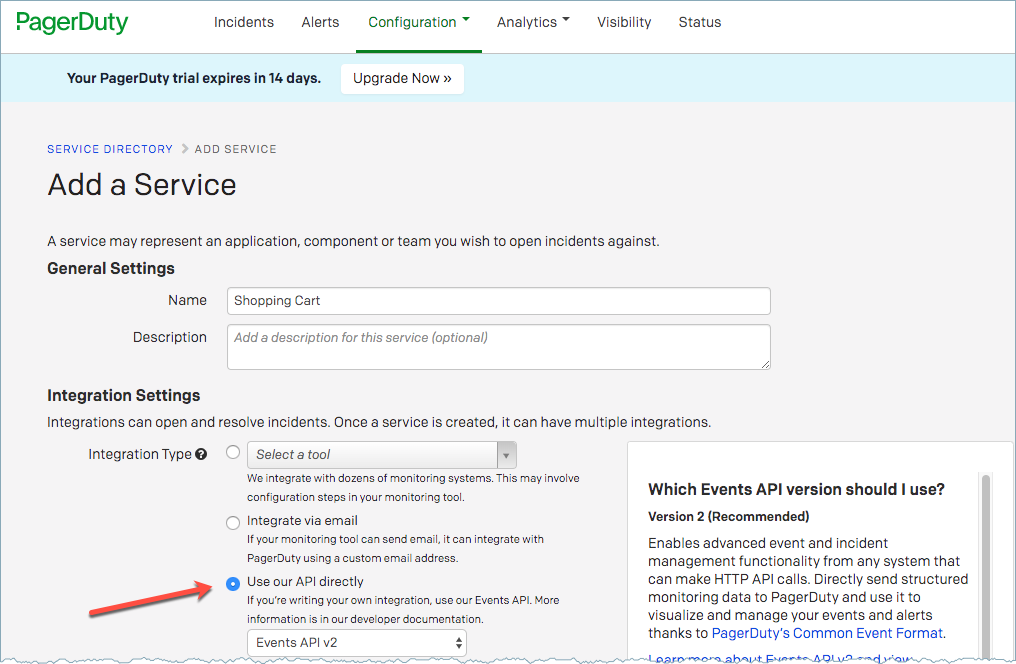Click the Integration Settings section heading
1016x664 pixels.
tap(124, 395)
